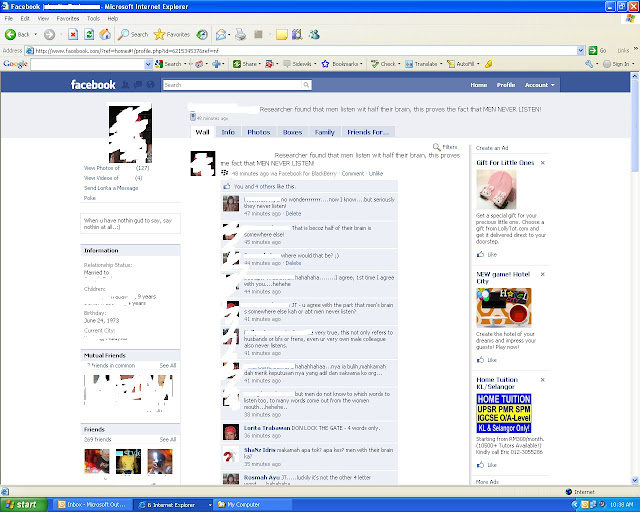Like the Gift For Little Ones ad
This screenshot has width=640, height=512.
pos(487,254)
